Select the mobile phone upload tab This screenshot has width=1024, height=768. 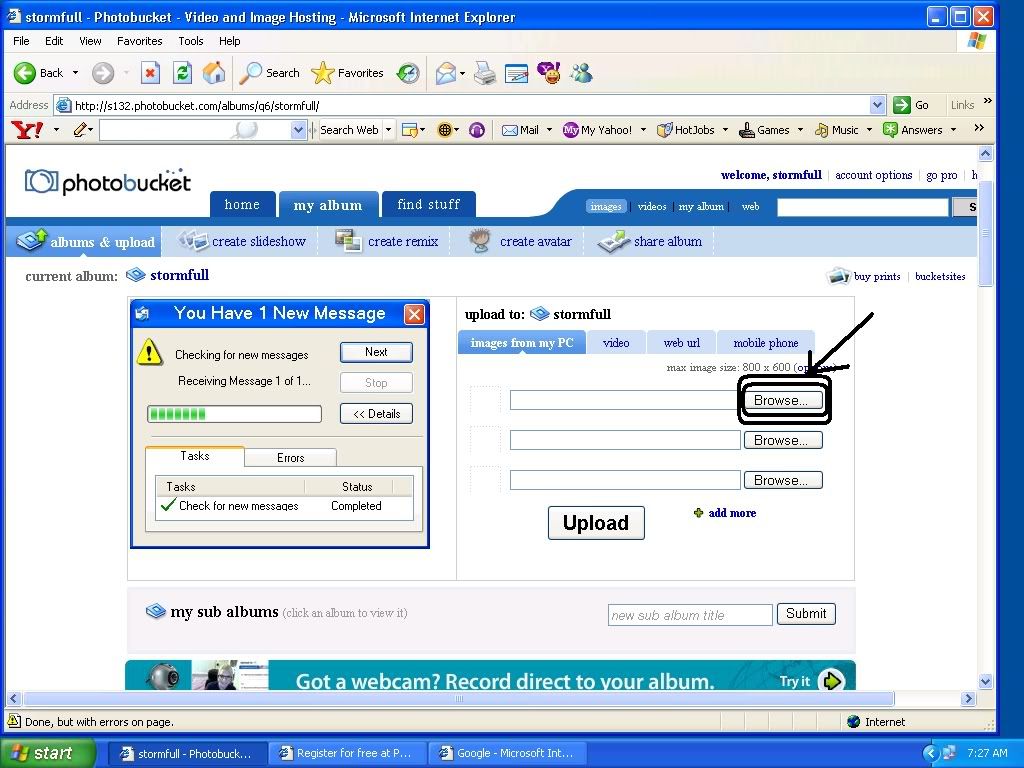tap(765, 343)
